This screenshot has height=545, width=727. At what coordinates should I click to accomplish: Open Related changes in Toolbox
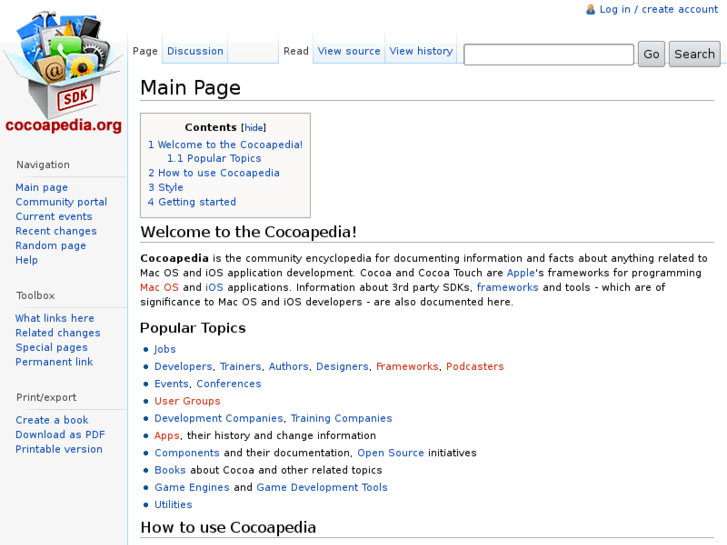pos(58,333)
